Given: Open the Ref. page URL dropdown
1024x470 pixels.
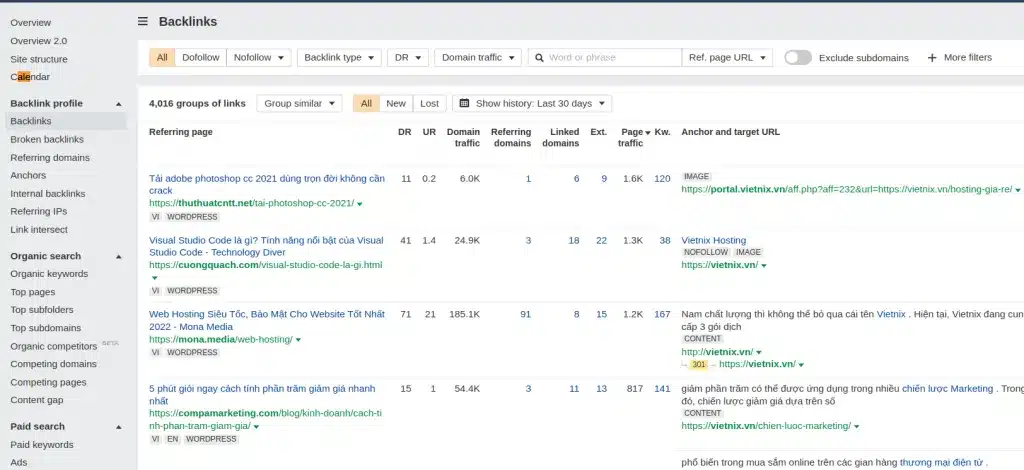Looking at the screenshot, I should [x=727, y=57].
